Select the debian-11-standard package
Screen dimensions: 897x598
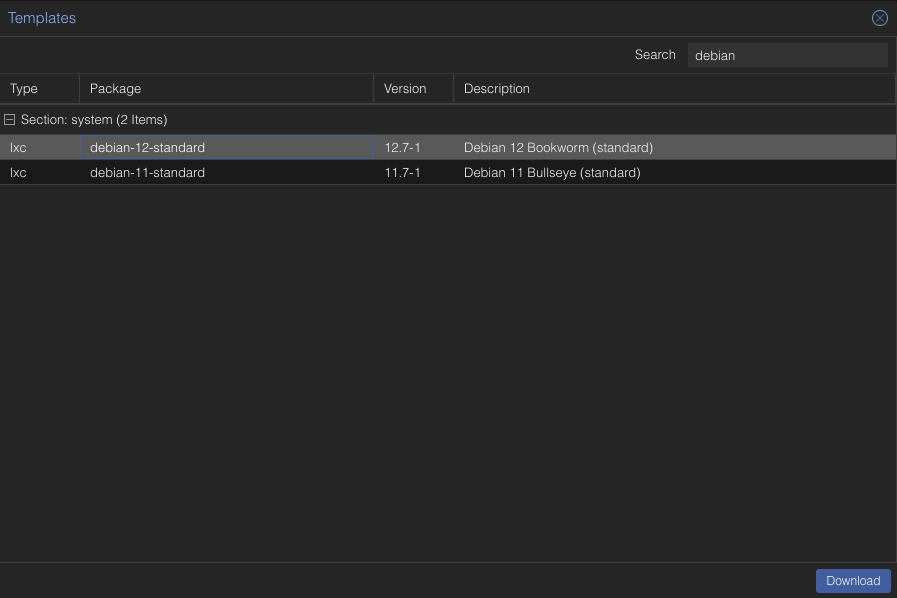(147, 173)
